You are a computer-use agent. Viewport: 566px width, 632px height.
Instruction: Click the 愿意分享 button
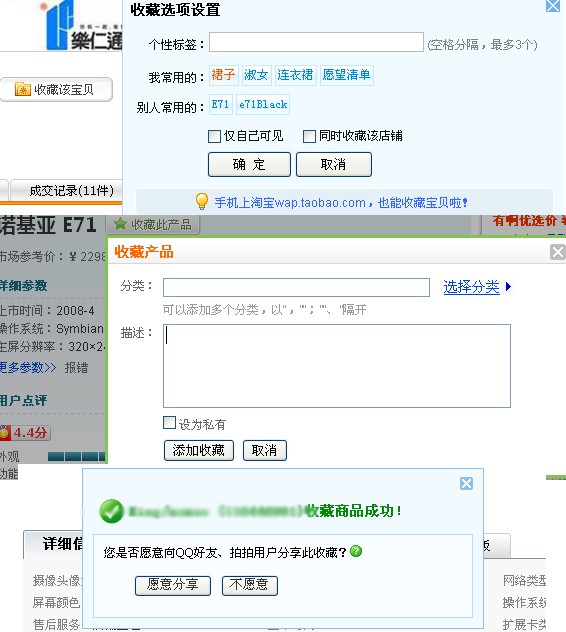173,585
